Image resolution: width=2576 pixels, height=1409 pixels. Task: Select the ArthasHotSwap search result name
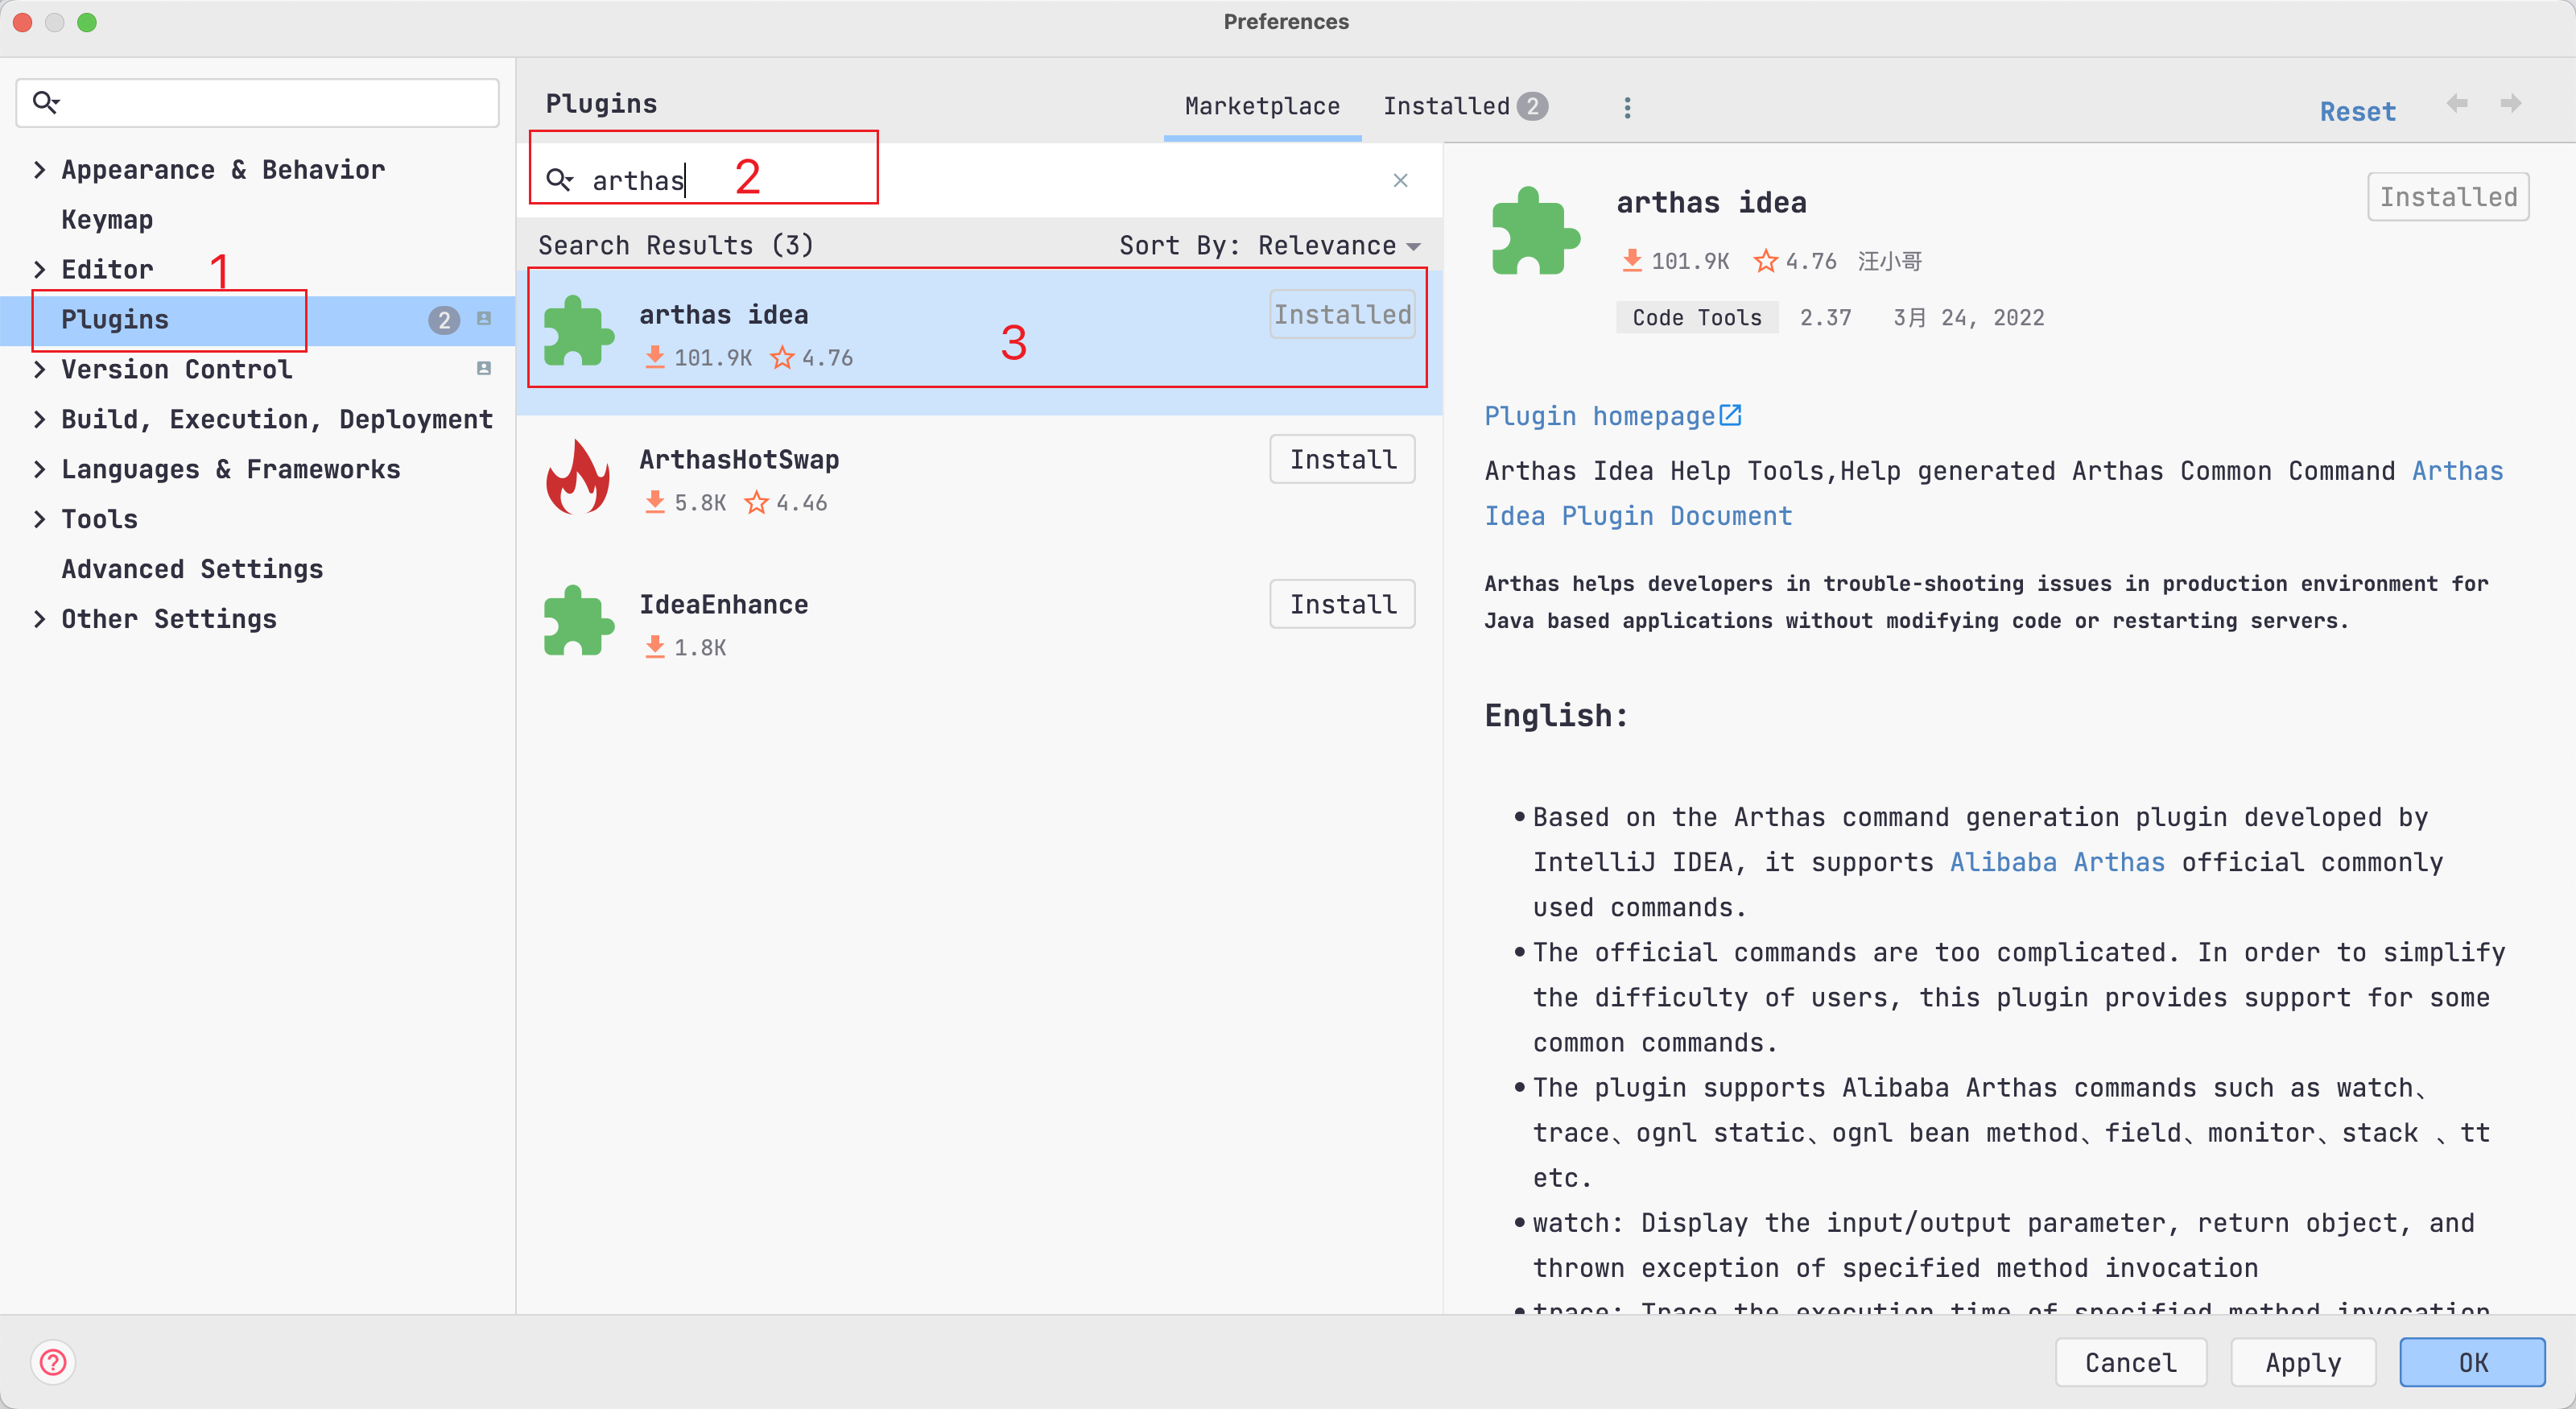[739, 459]
